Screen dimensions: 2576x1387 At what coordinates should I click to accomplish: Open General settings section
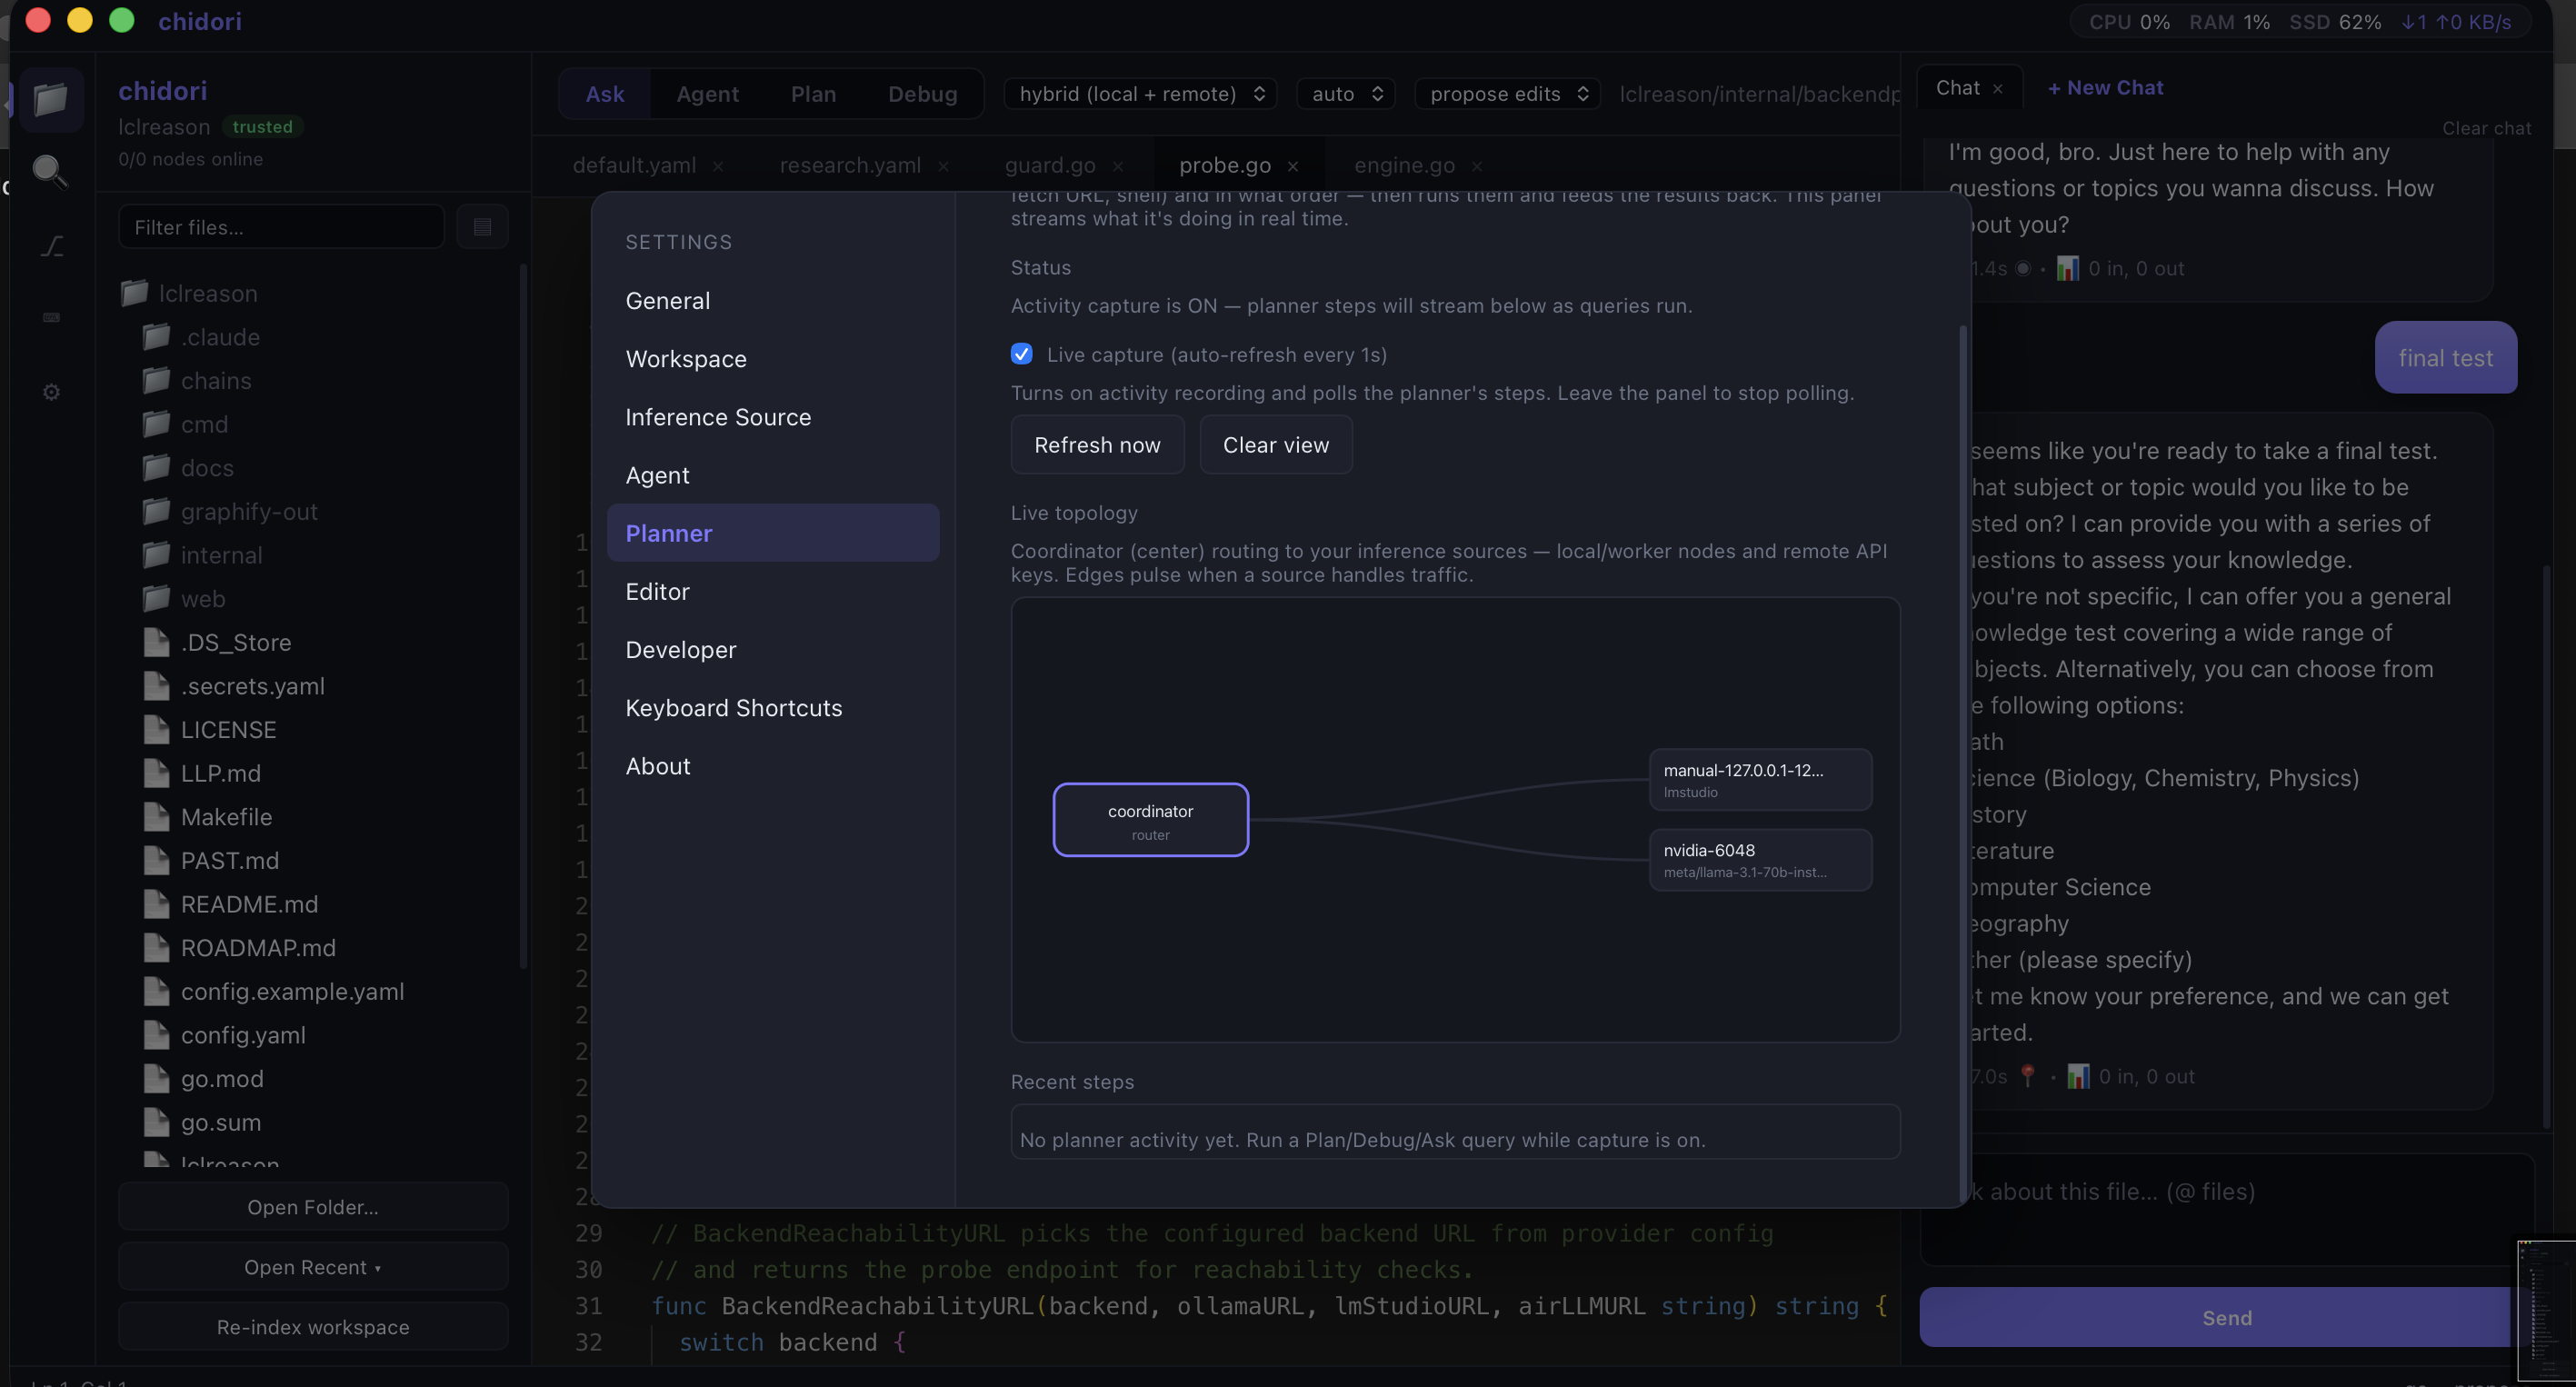(773, 301)
